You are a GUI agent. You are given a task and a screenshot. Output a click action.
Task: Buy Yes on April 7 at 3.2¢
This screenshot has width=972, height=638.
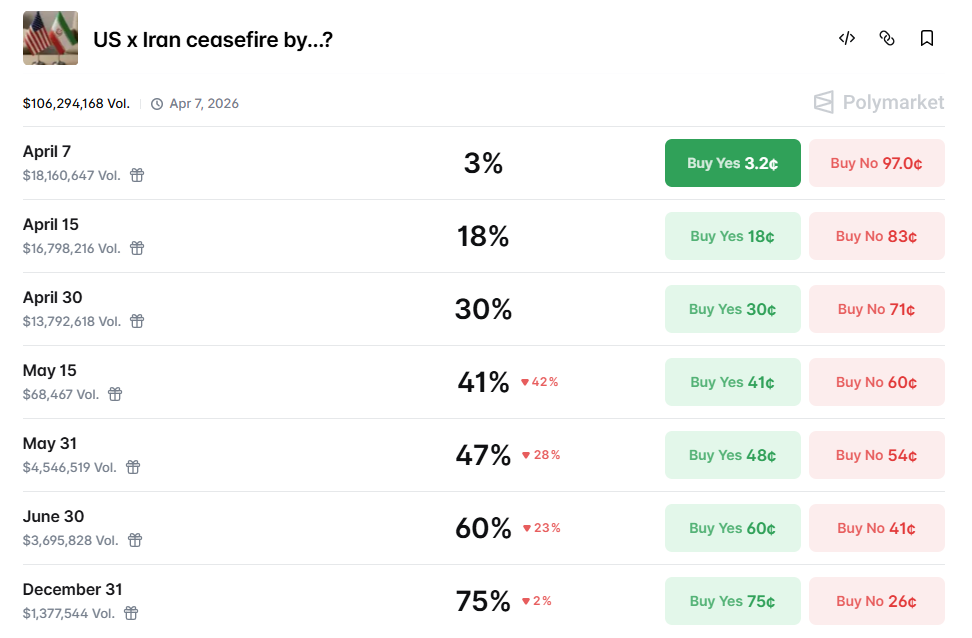[732, 162]
